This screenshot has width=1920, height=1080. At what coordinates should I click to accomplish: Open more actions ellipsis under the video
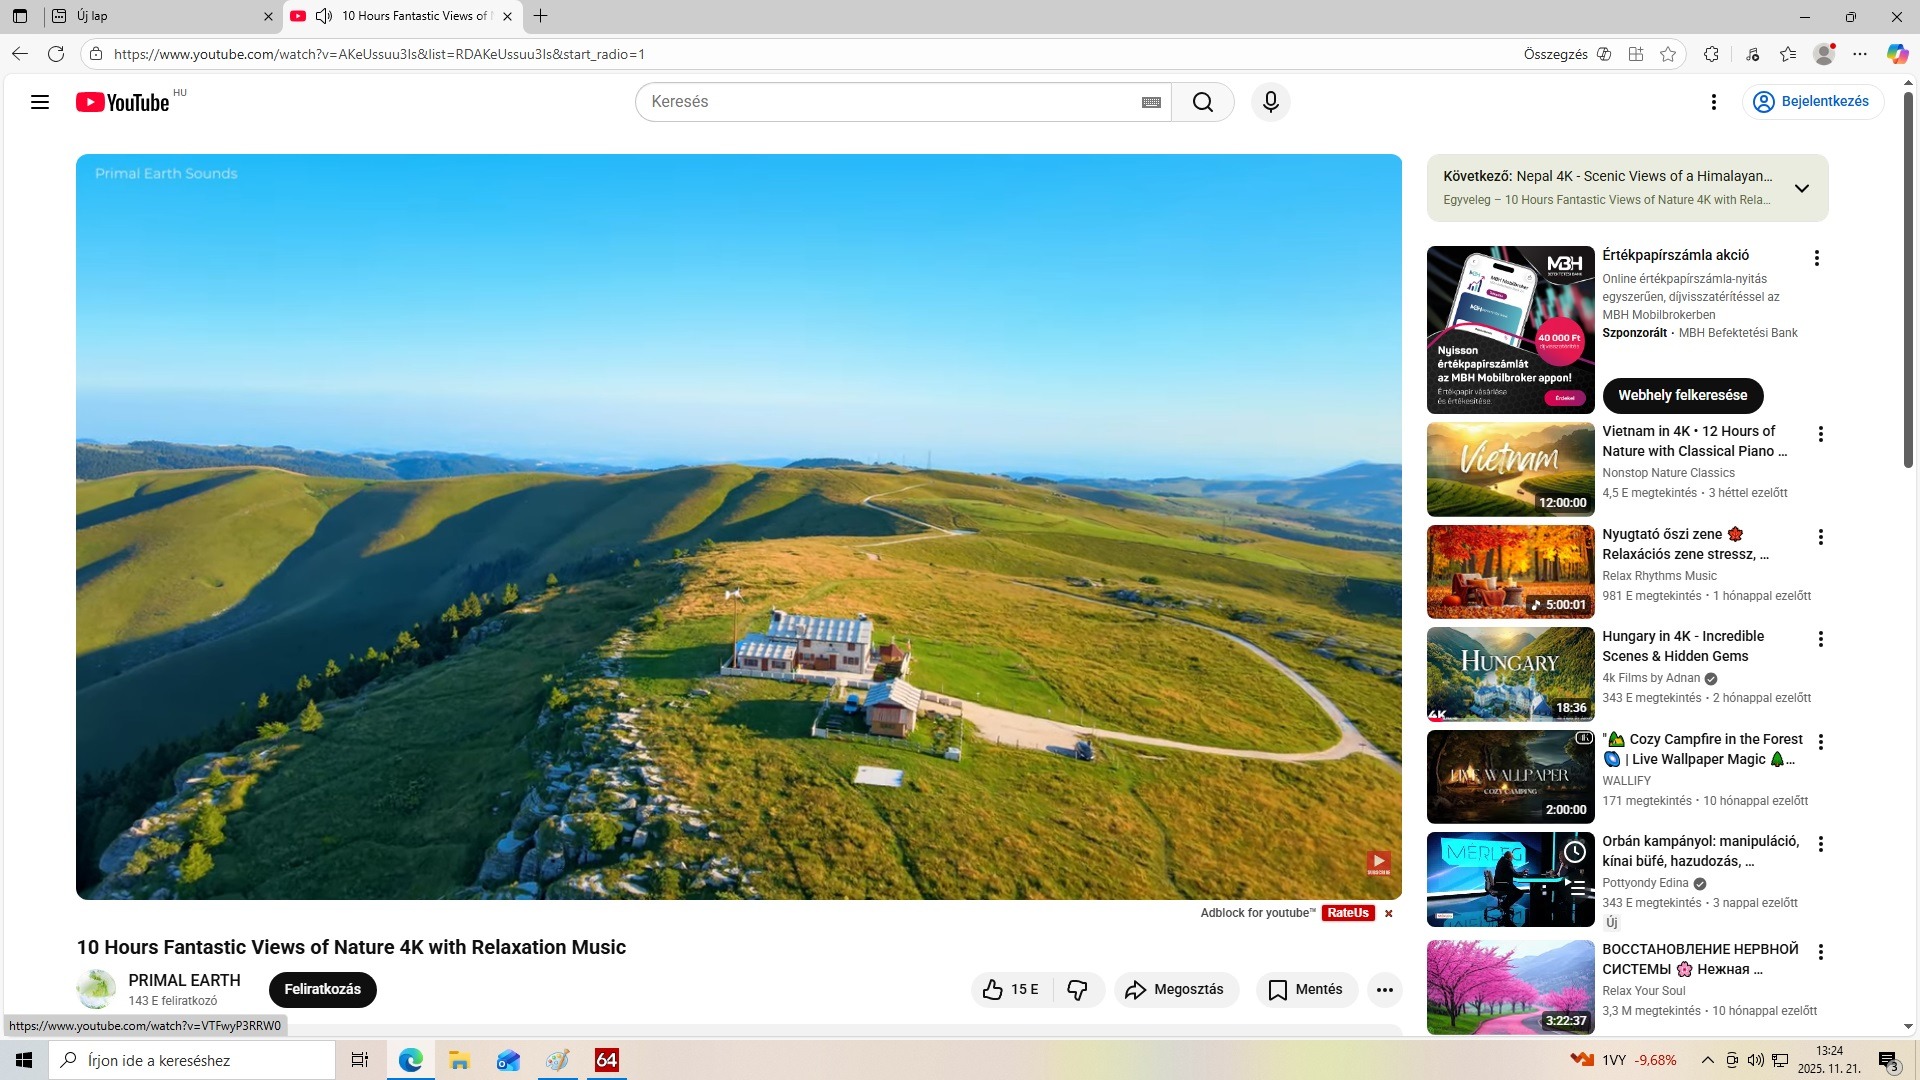tap(1384, 989)
